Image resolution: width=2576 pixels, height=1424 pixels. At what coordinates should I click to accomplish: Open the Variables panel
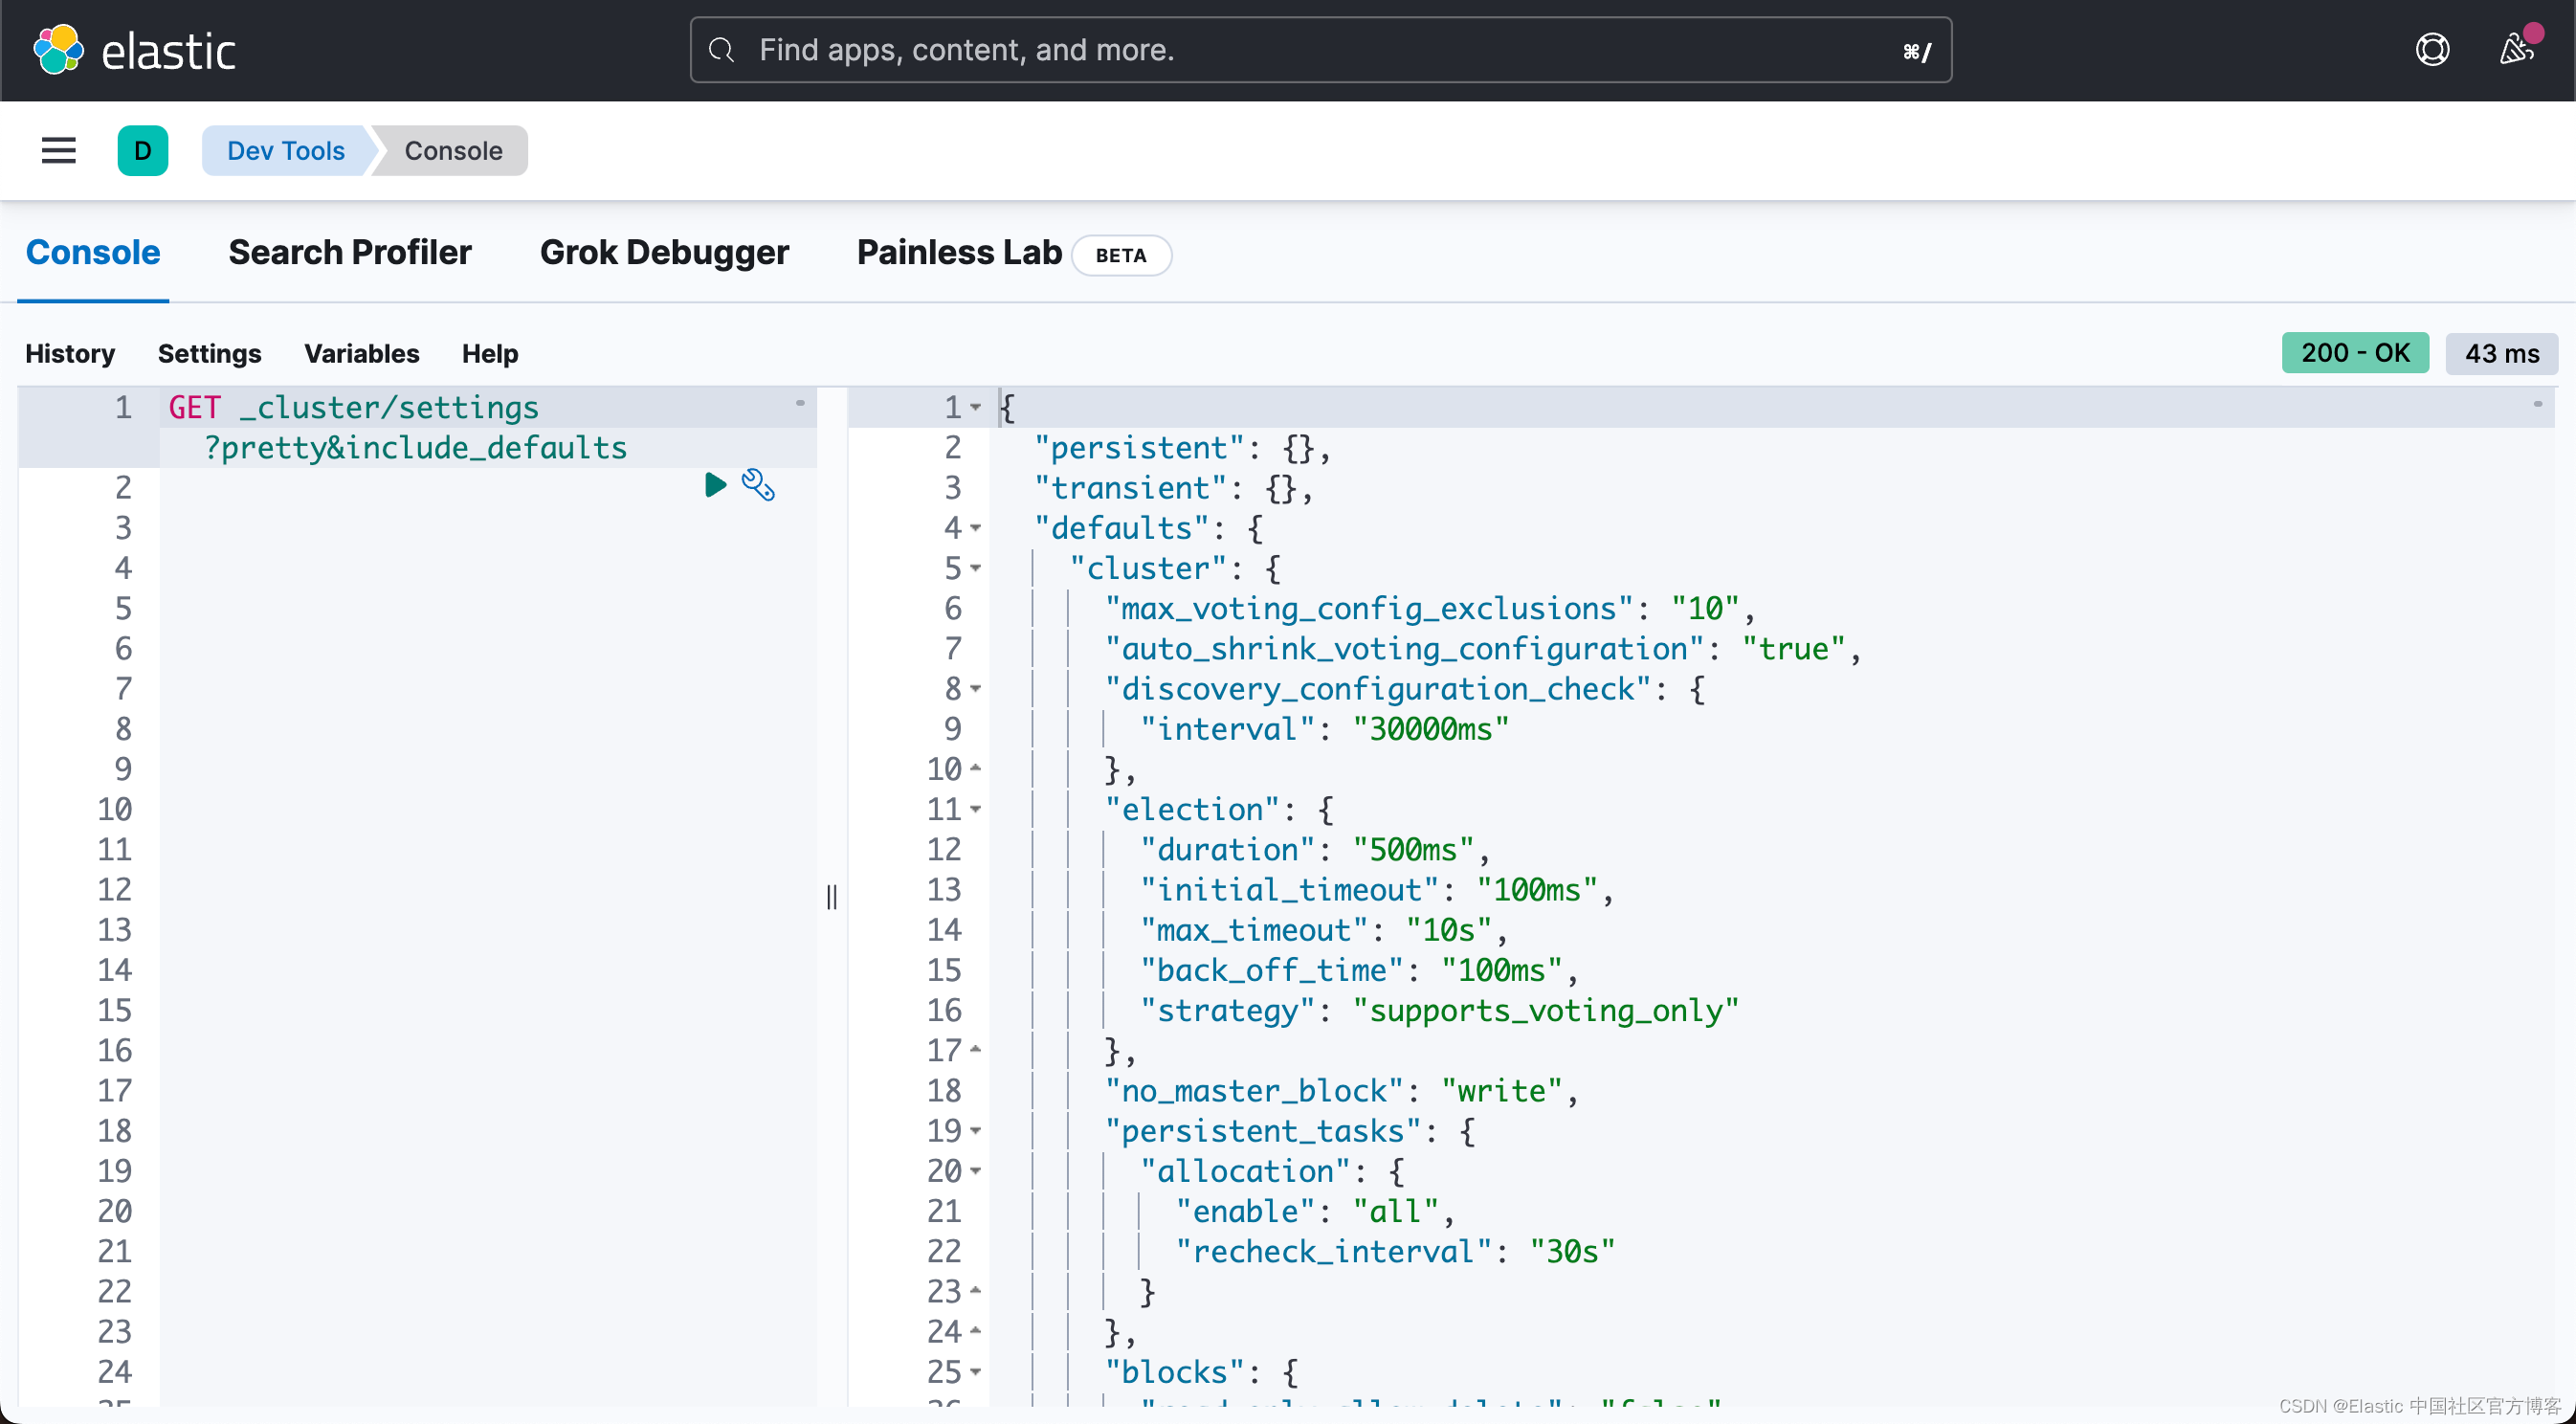click(x=362, y=353)
